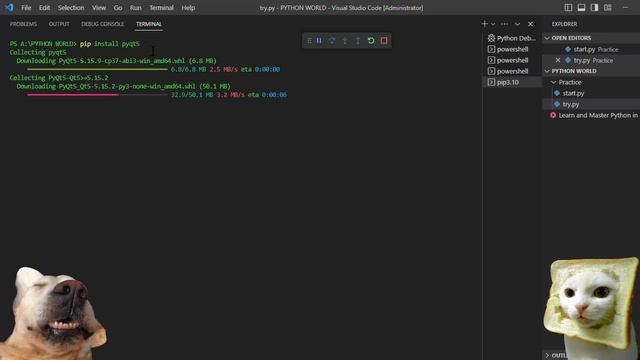Open the Run menu
This screenshot has height=360, width=640.
point(136,8)
